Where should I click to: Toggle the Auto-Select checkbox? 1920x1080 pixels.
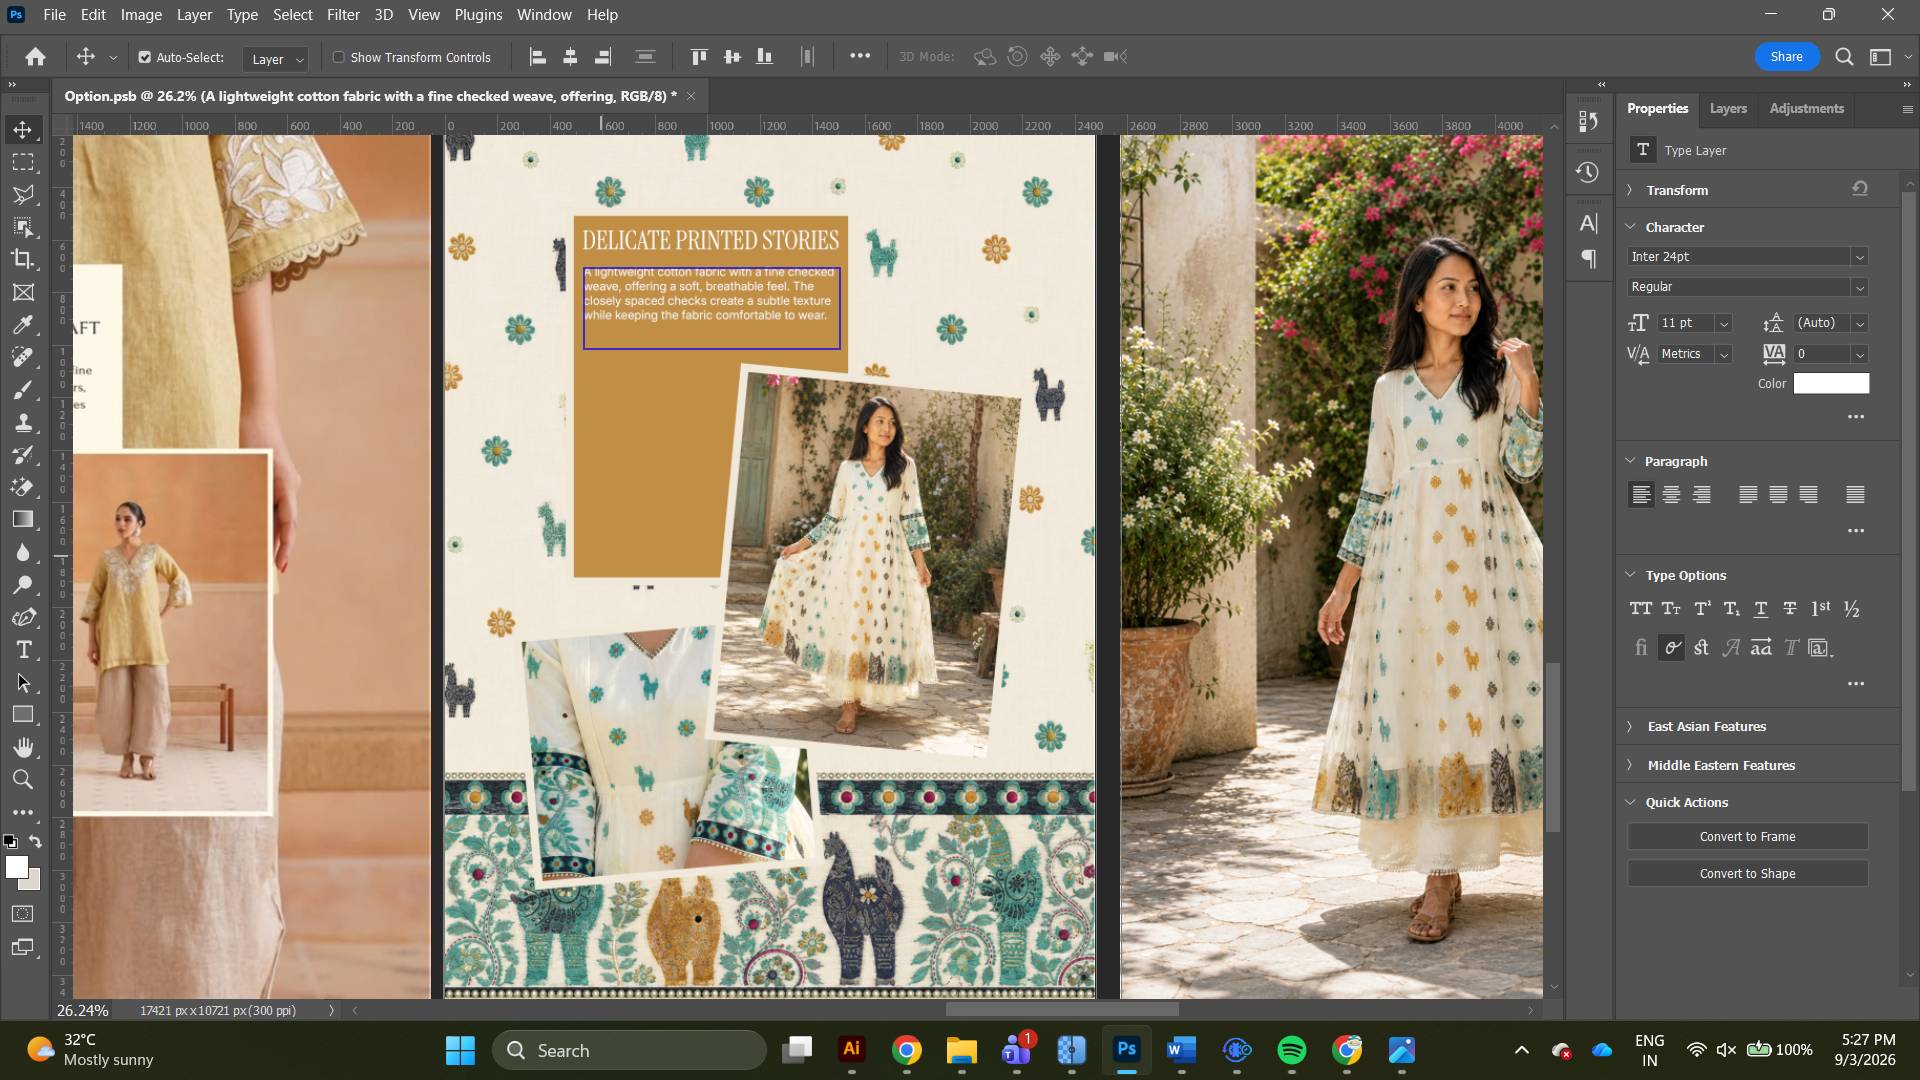(145, 57)
